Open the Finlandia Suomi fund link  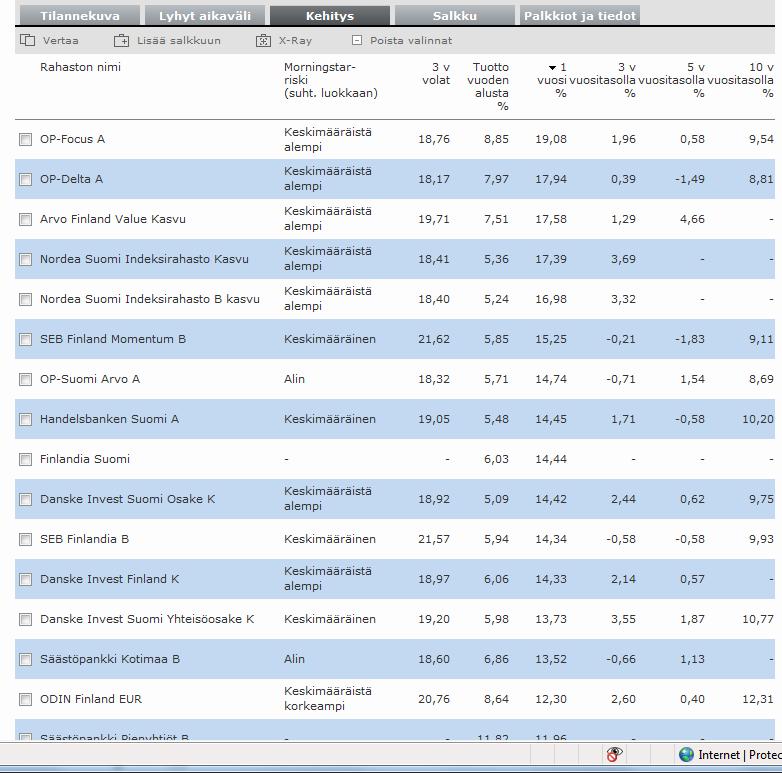(x=85, y=459)
